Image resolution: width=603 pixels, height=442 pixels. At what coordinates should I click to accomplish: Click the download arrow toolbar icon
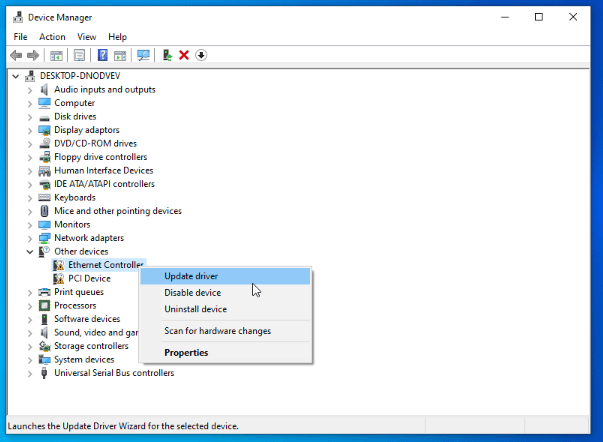[201, 55]
